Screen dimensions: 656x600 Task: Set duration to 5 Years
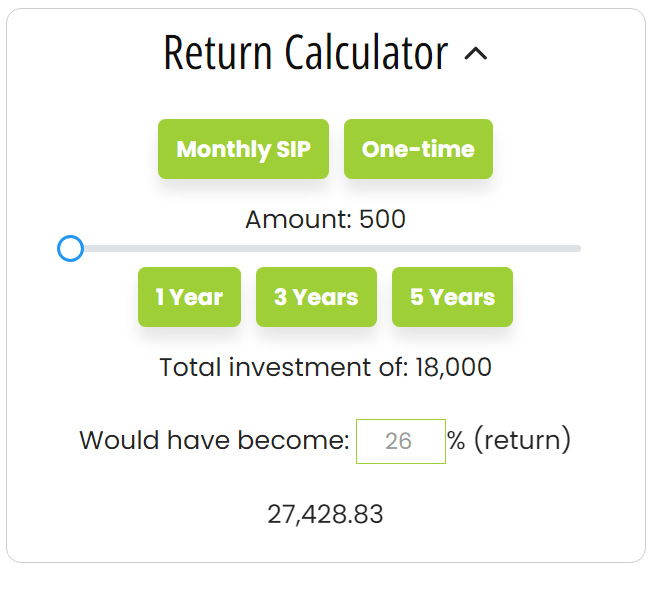(x=452, y=297)
